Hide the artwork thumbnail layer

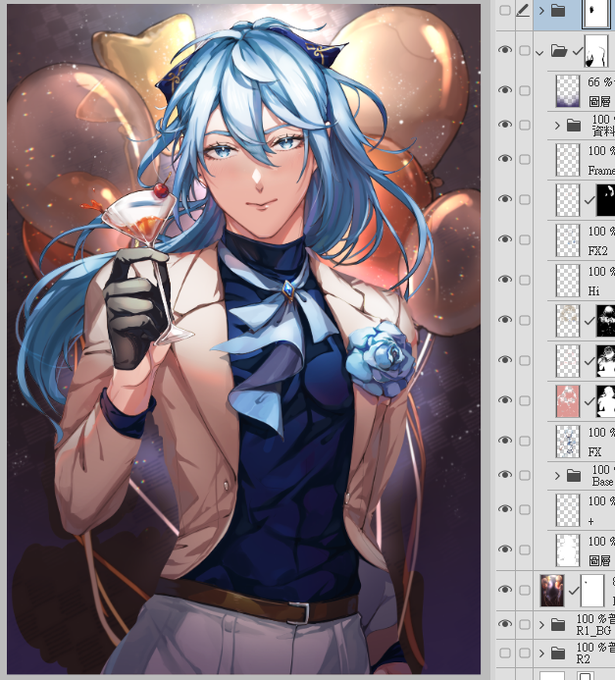505,589
